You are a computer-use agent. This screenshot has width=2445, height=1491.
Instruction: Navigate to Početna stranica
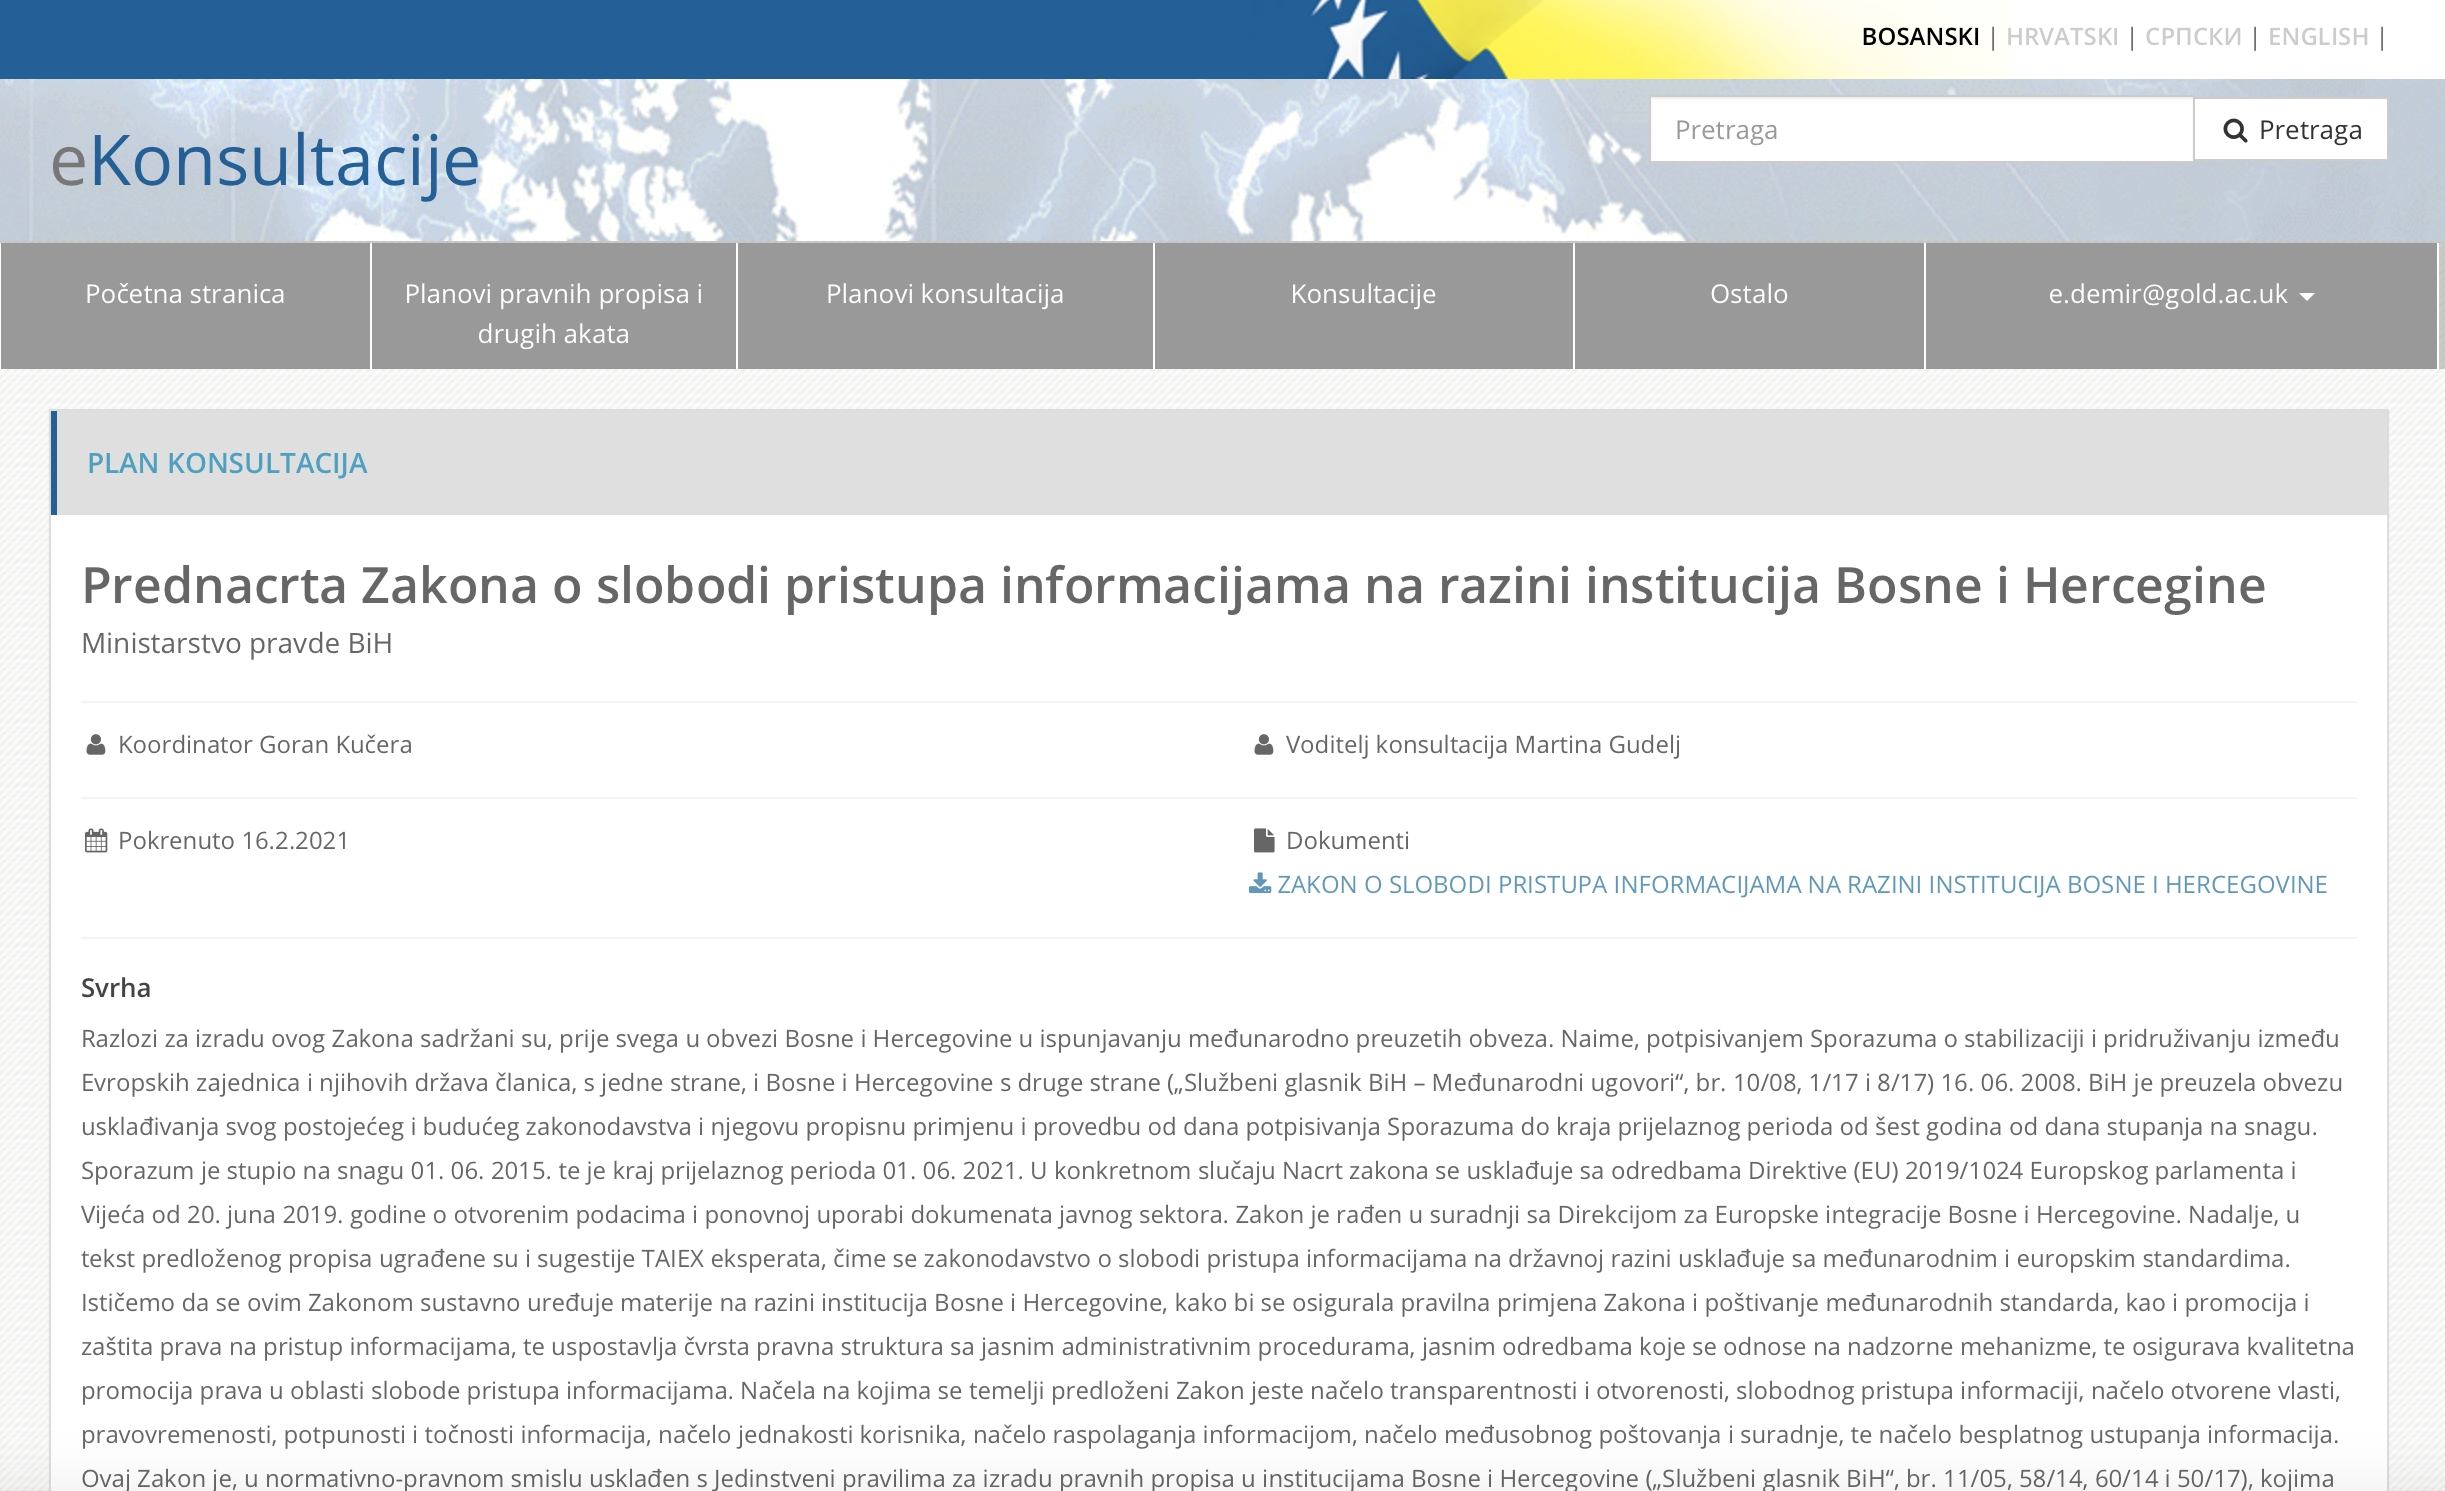[185, 293]
